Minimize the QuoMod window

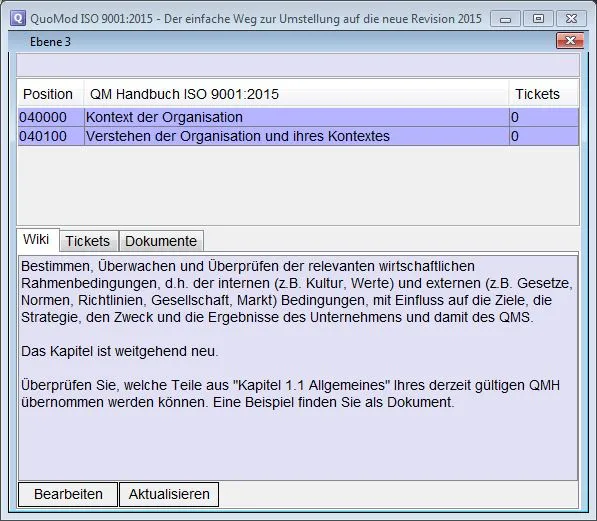click(505, 19)
